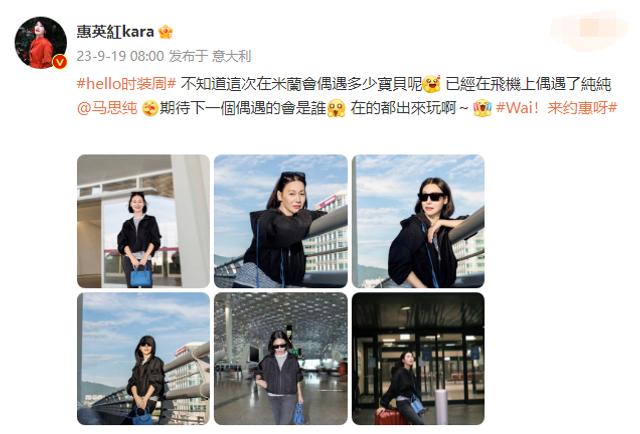
Task: Open photo of woman wearing sunglasses by railing
Action: pos(418,221)
